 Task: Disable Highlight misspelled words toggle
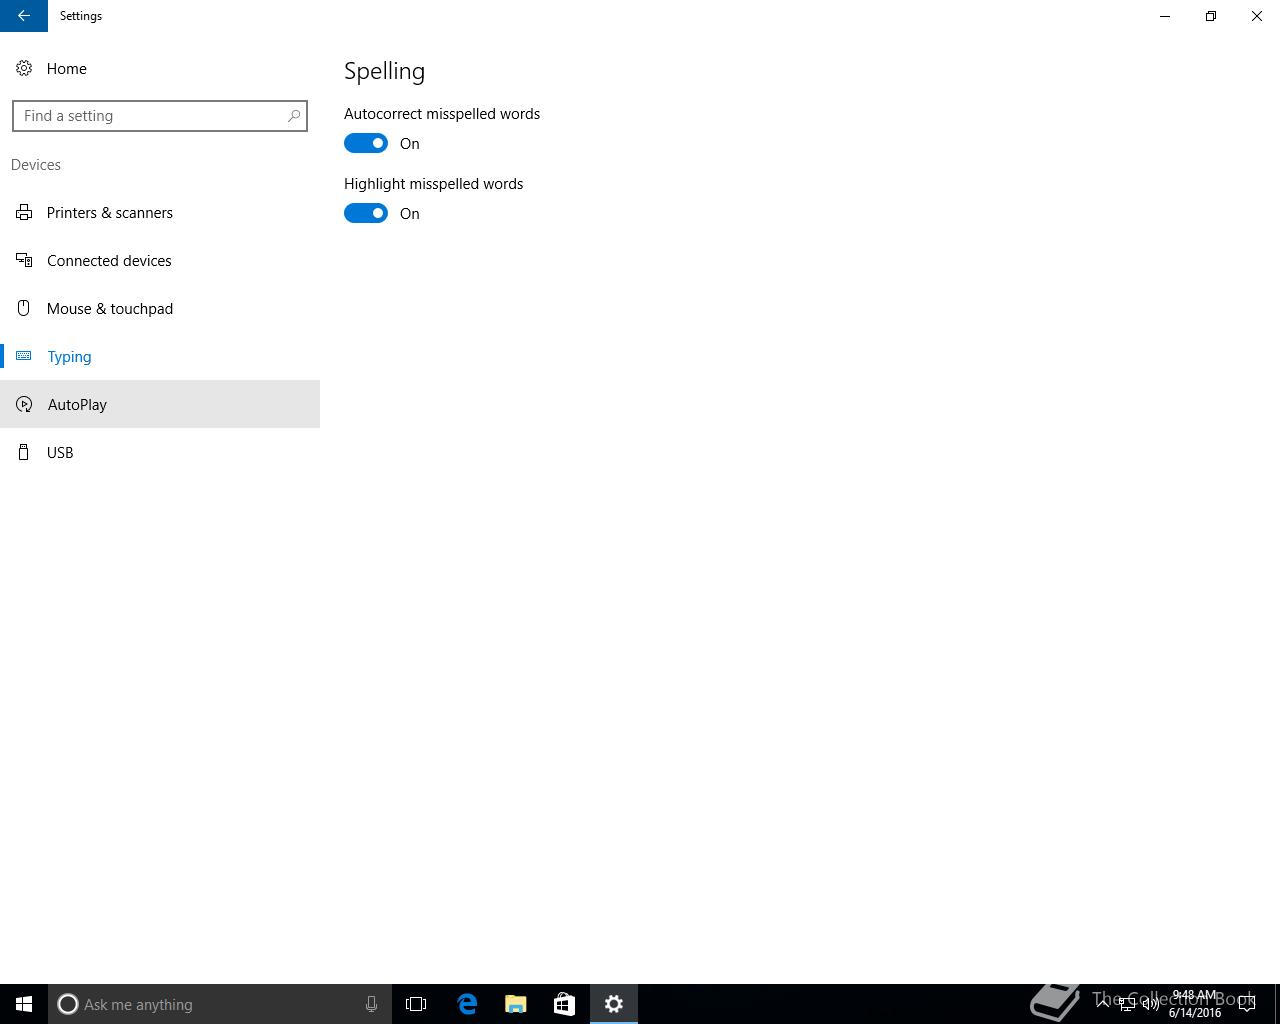pos(366,213)
